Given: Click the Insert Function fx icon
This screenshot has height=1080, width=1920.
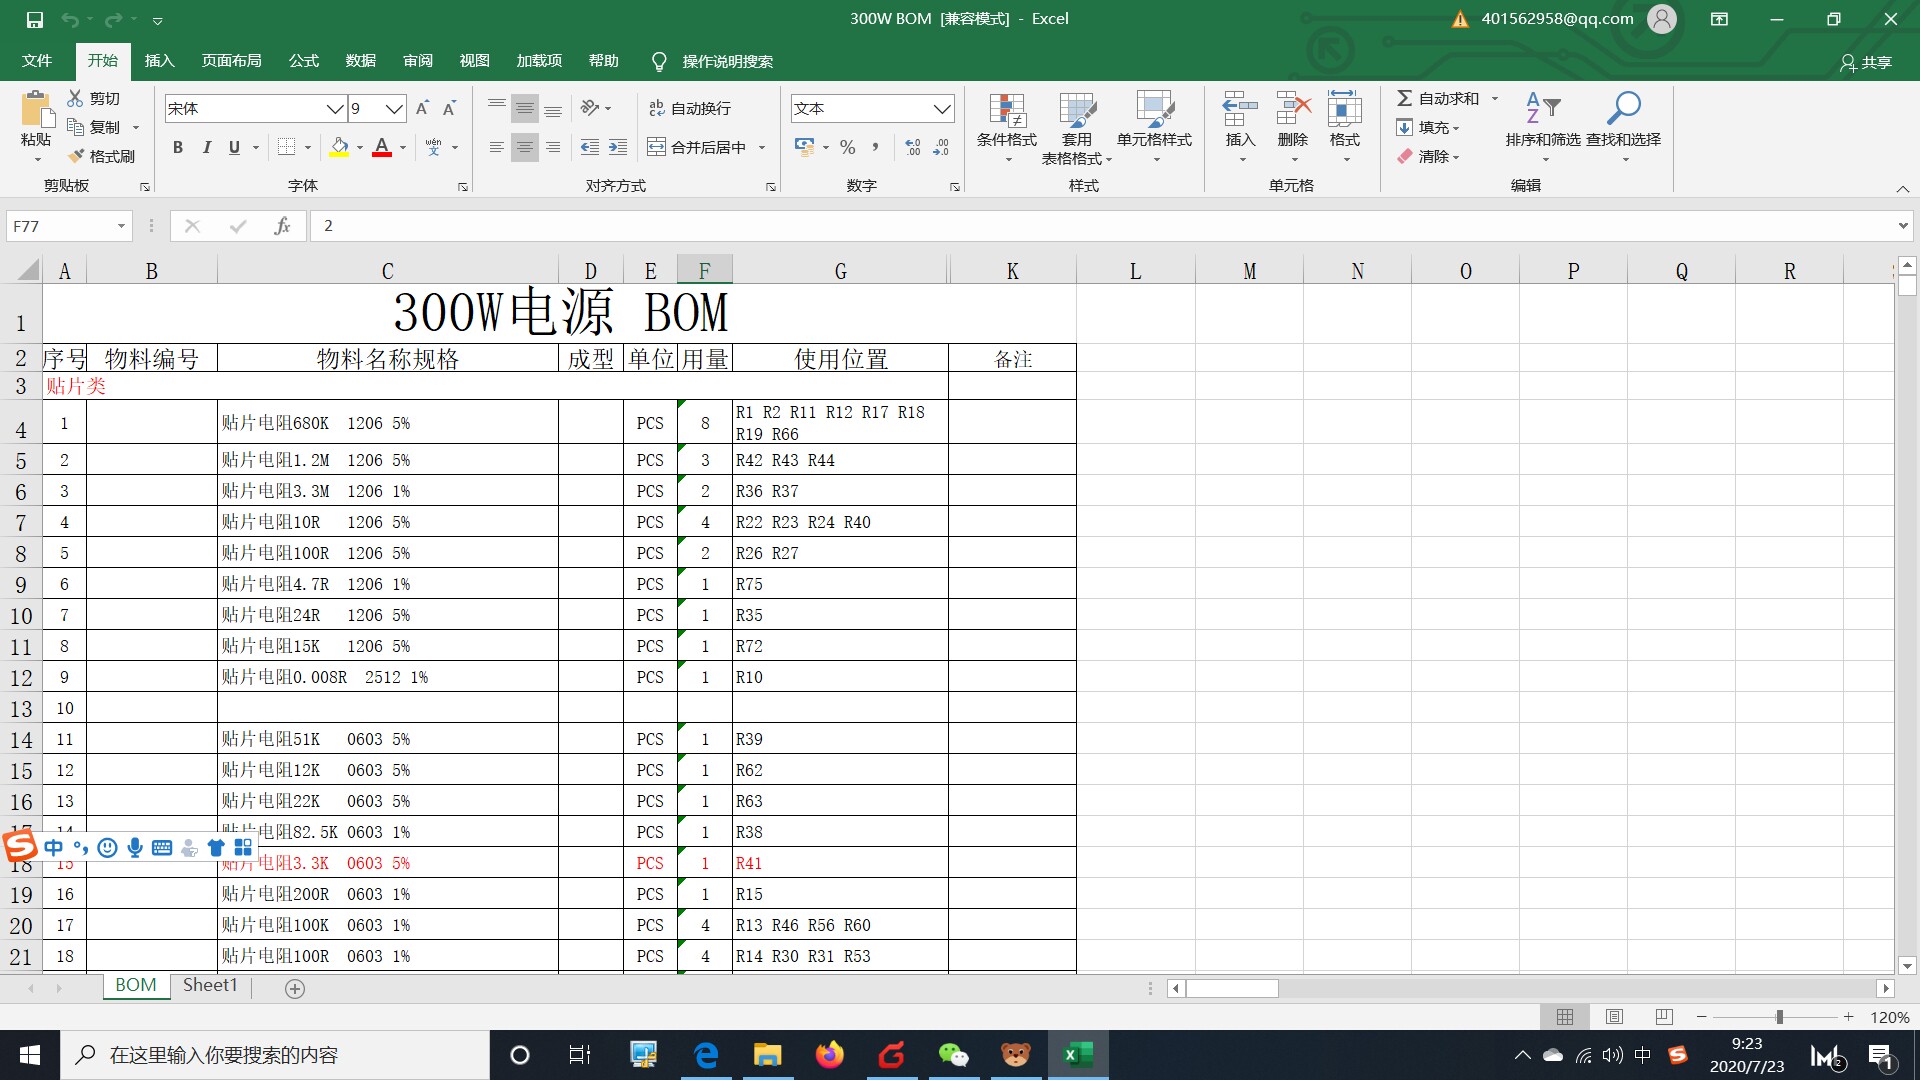Looking at the screenshot, I should point(282,226).
